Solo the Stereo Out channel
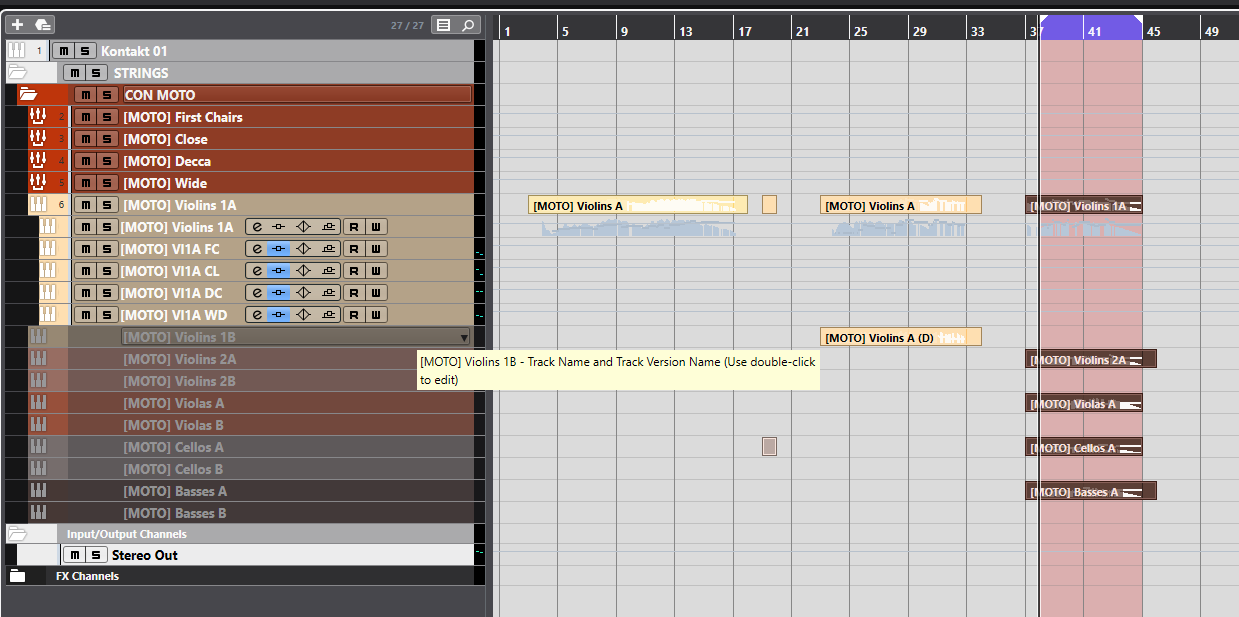The image size is (1239, 617). tap(95, 555)
